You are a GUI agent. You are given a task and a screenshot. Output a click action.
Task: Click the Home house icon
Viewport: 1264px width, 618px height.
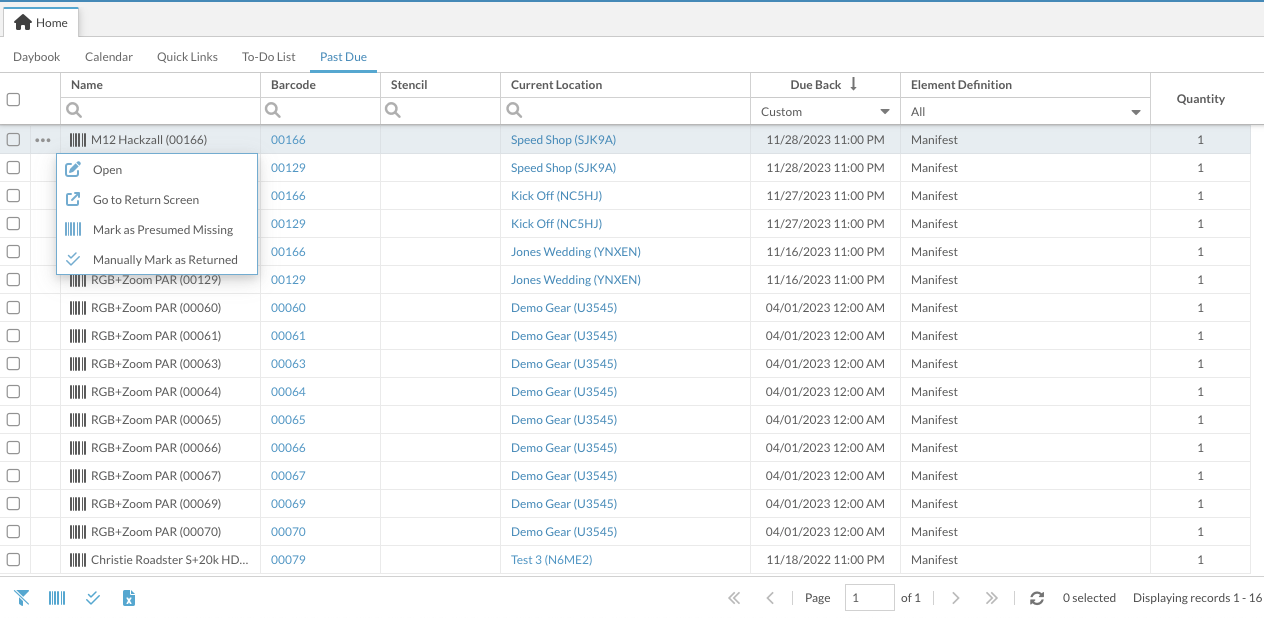pos(23,22)
